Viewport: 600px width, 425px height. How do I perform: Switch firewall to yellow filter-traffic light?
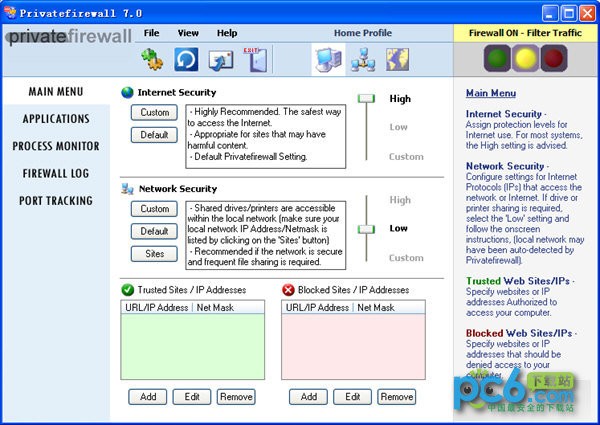[x=525, y=58]
